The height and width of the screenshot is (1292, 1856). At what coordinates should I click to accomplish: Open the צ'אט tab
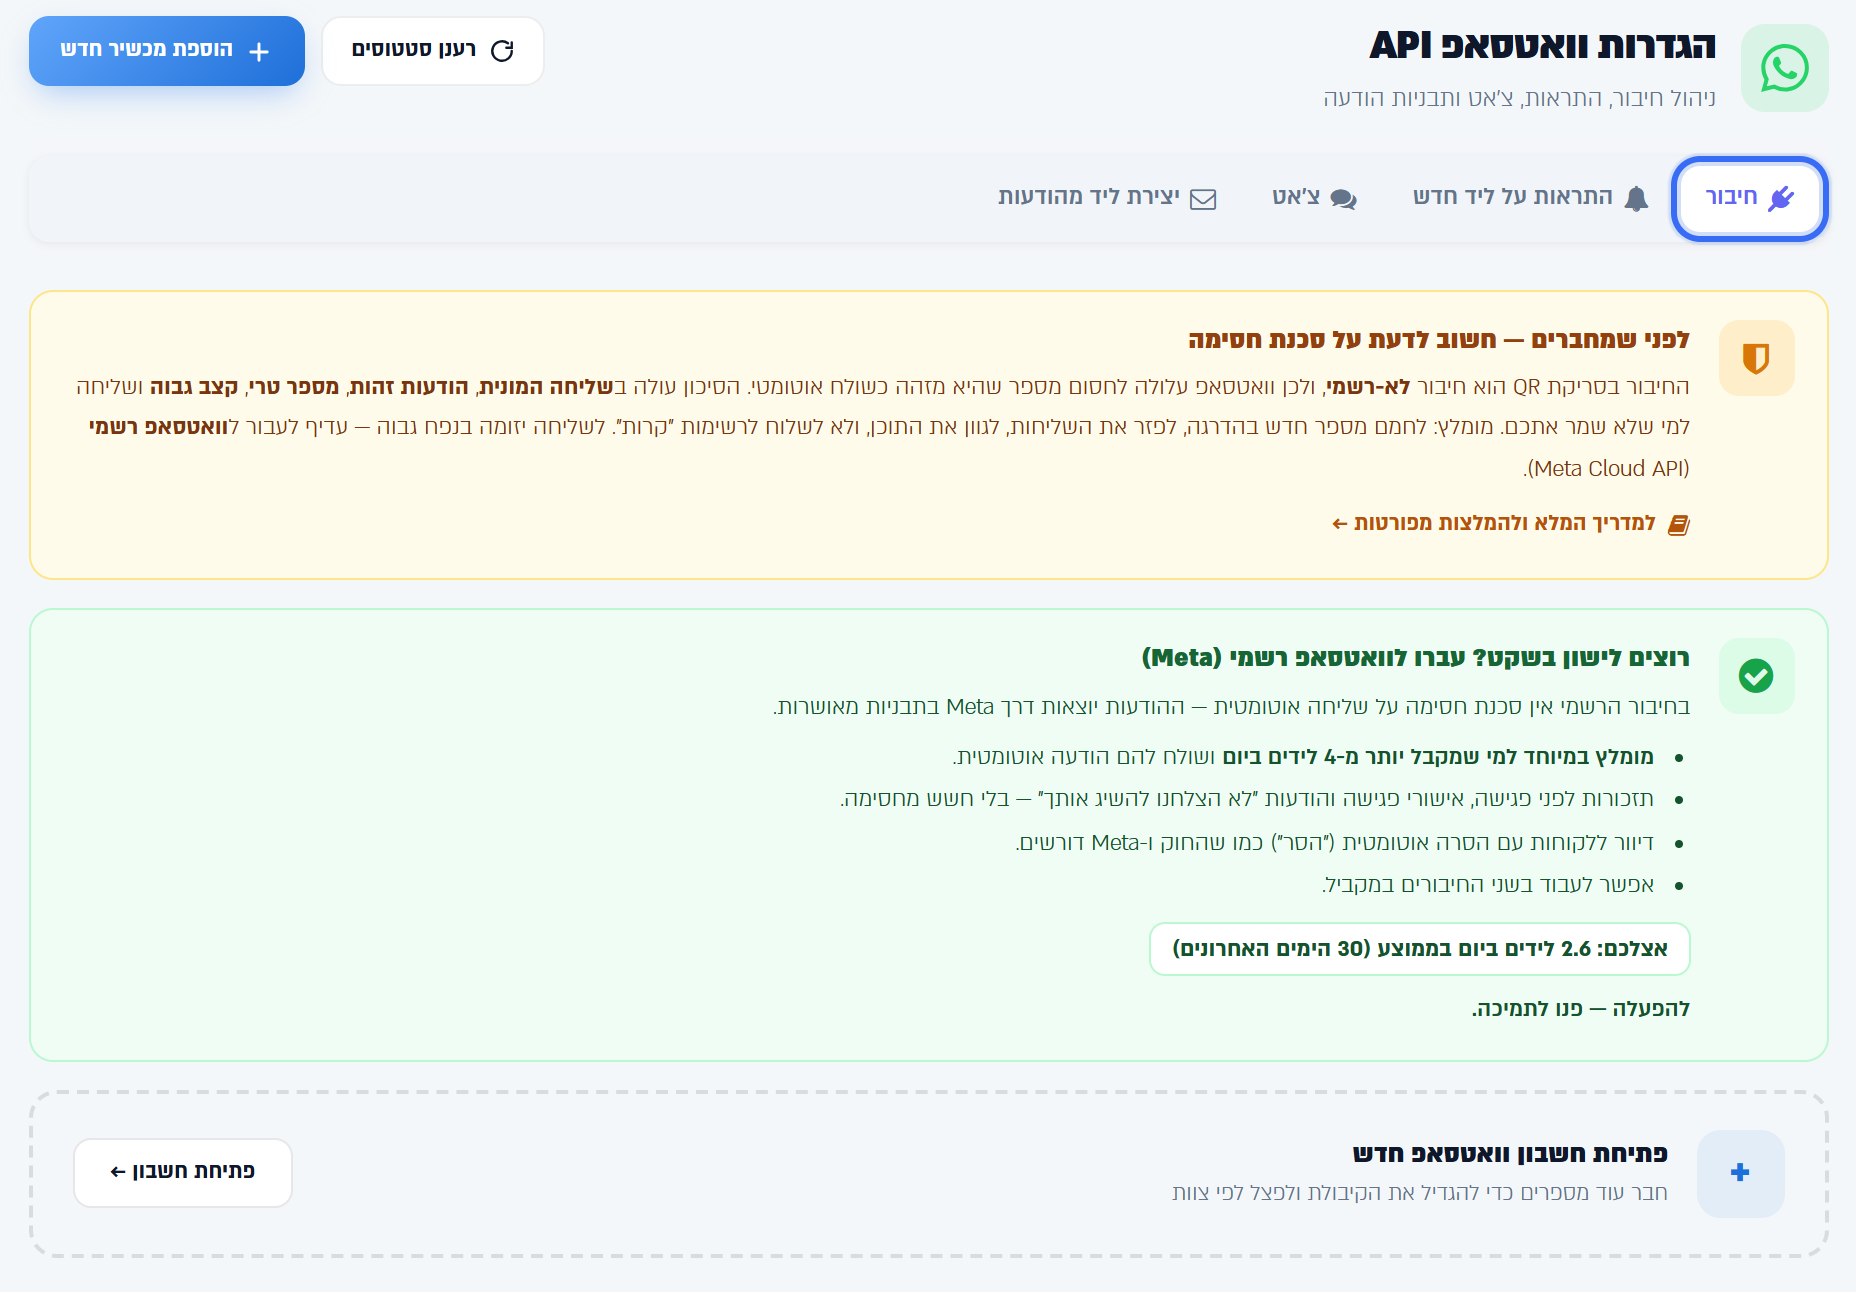[x=1314, y=198]
